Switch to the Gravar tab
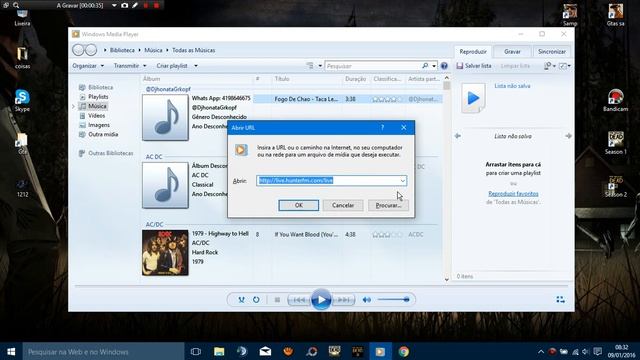 pos(512,52)
